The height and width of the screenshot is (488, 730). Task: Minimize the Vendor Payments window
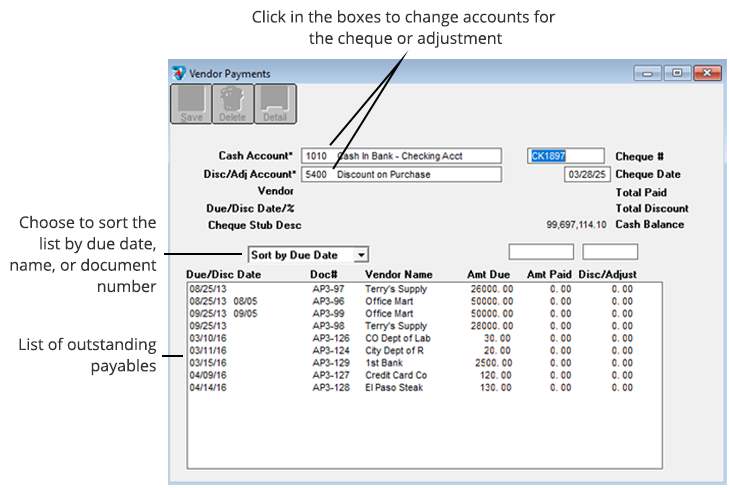coord(650,73)
